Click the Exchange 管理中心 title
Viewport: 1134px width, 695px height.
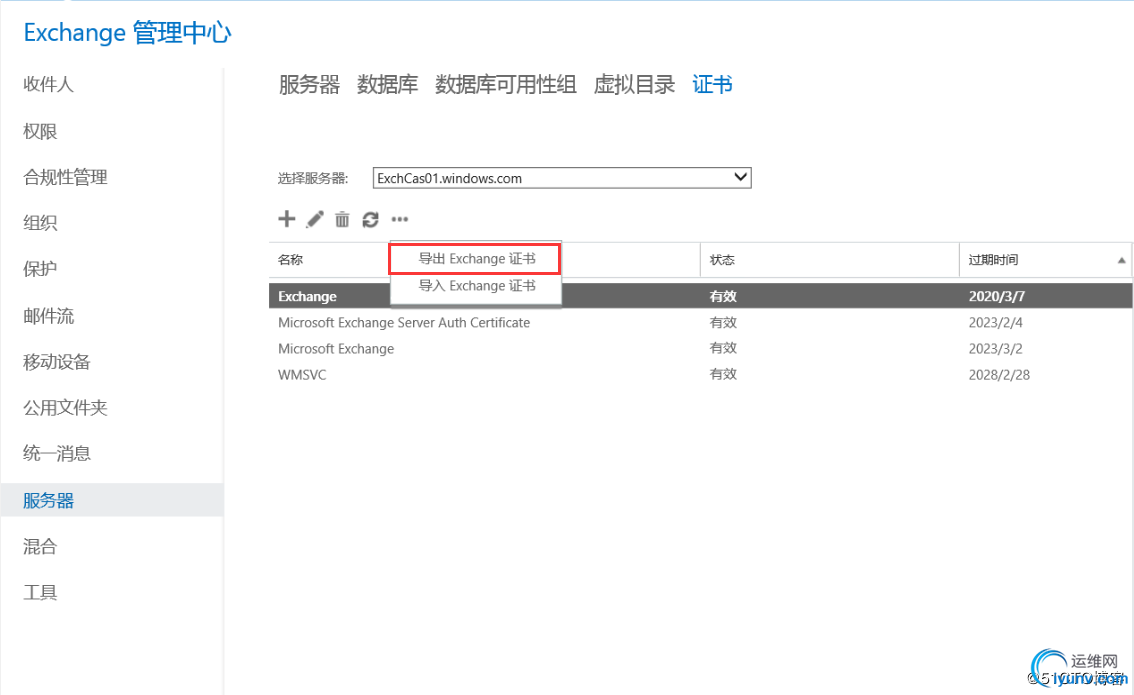(x=127, y=33)
